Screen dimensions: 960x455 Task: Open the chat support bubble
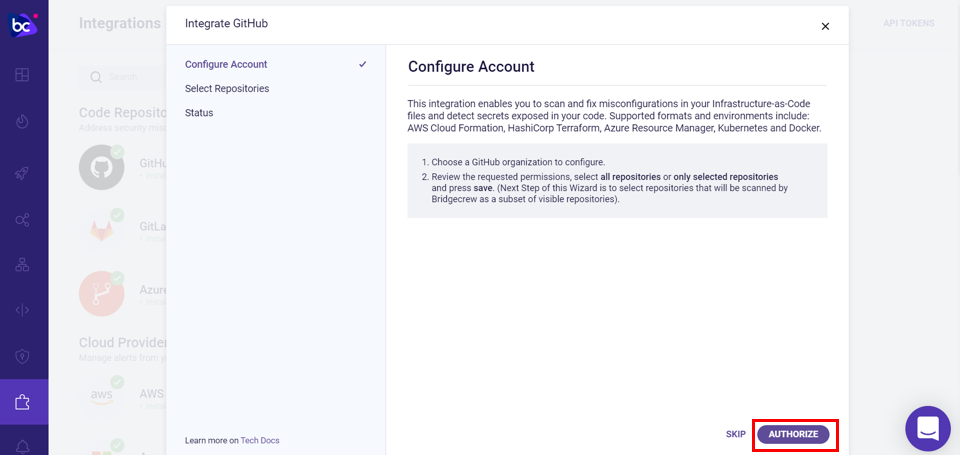pos(928,429)
